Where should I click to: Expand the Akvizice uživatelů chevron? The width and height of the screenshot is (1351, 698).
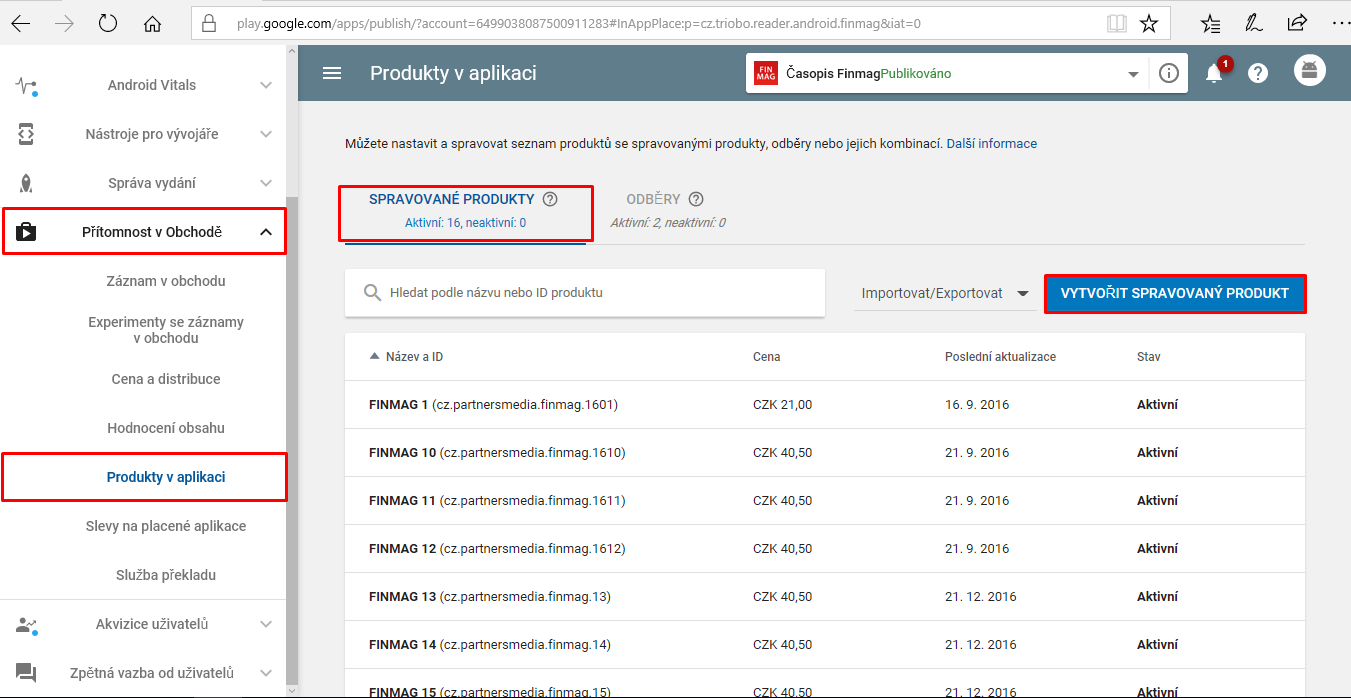pos(266,624)
